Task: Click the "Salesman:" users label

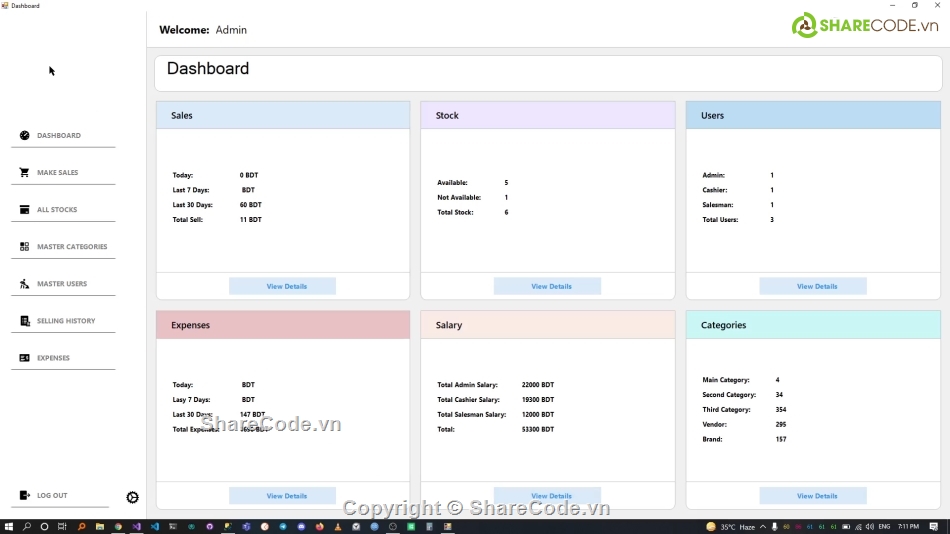Action: 718,205
